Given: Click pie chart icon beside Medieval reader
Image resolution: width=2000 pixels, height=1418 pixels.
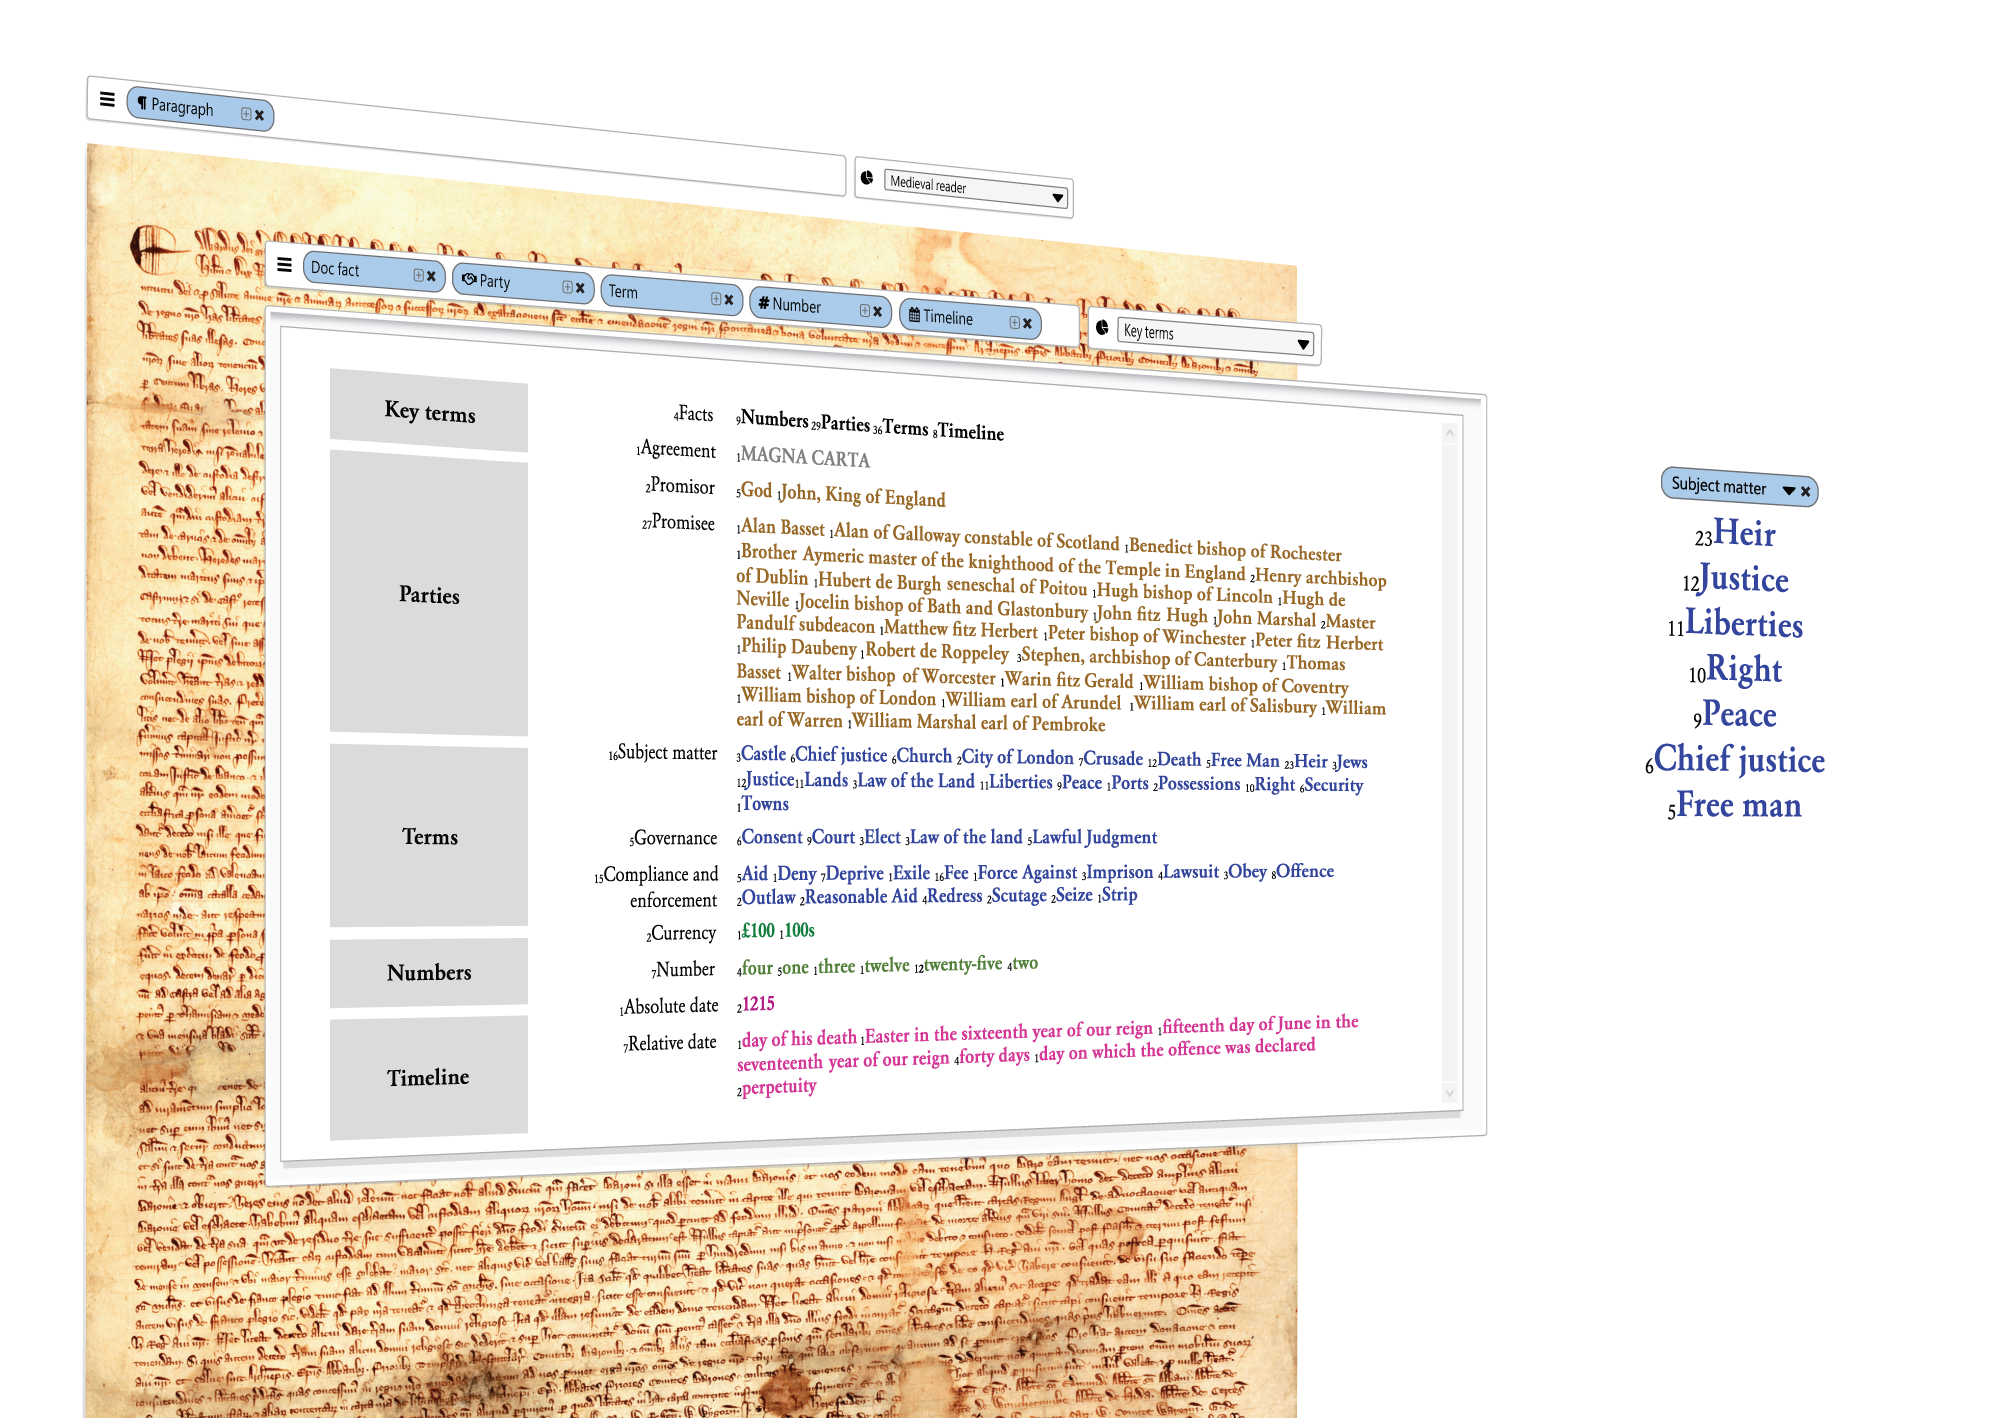Looking at the screenshot, I should (867, 177).
